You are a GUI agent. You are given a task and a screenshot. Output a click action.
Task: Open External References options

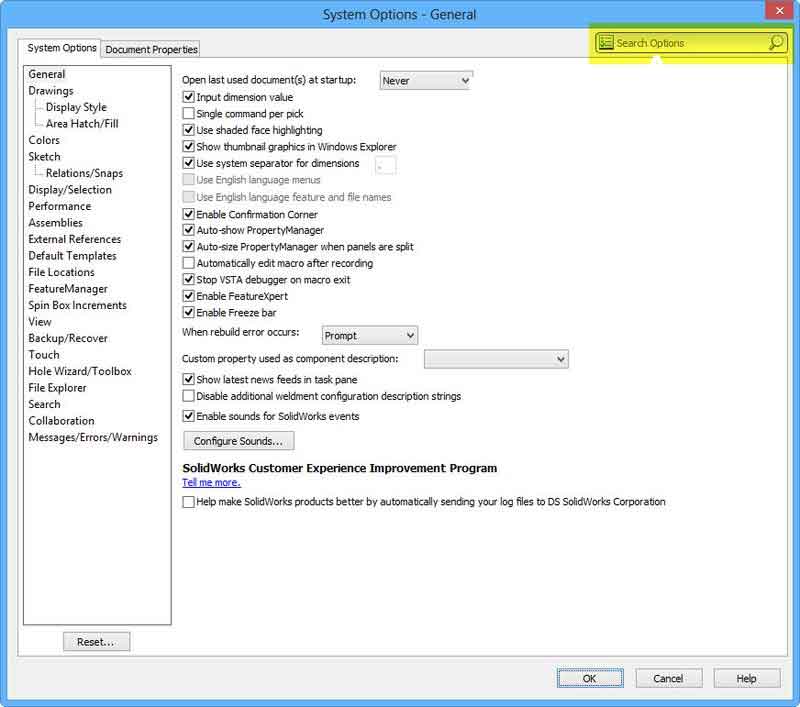(75, 239)
